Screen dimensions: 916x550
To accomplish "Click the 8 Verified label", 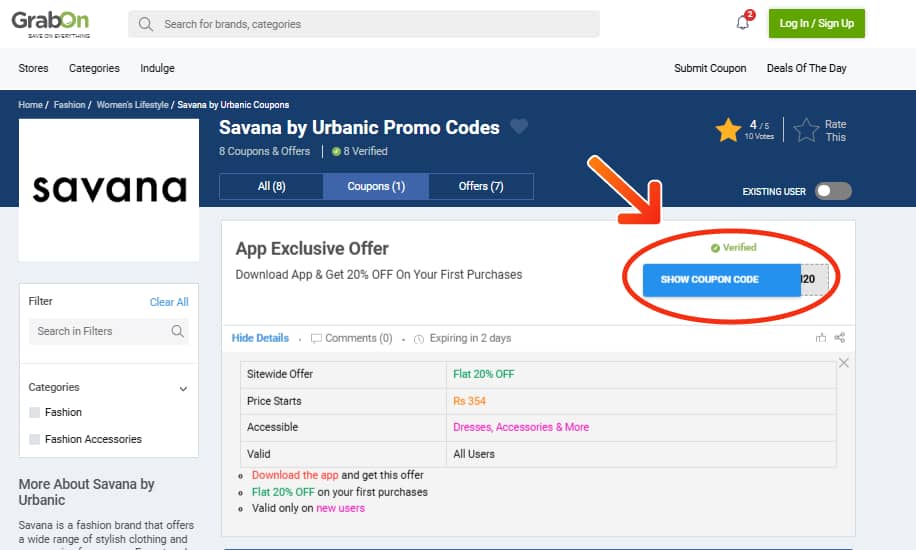I will pos(365,151).
